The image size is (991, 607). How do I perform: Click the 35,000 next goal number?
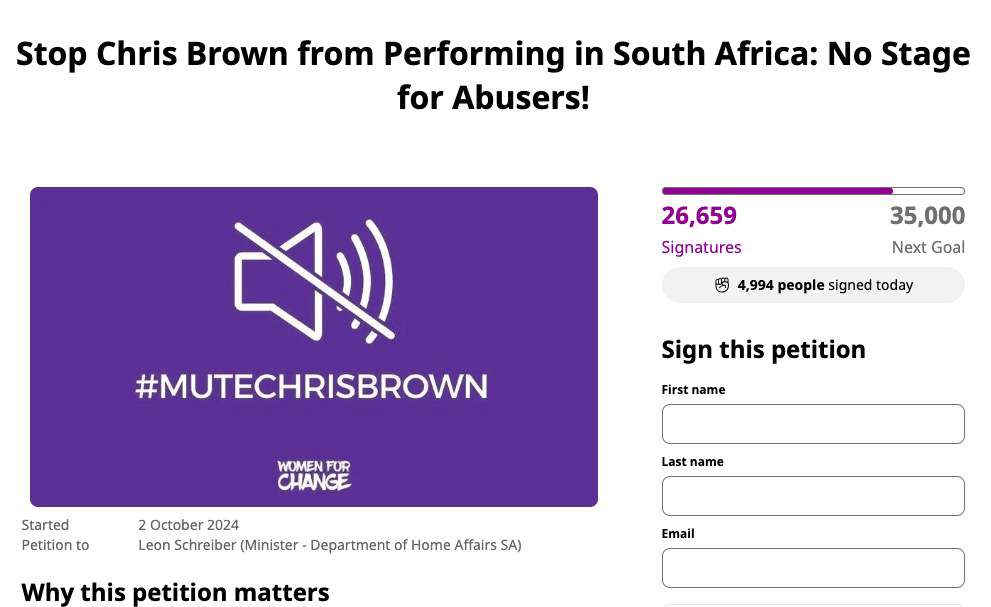pyautogui.click(x=927, y=216)
